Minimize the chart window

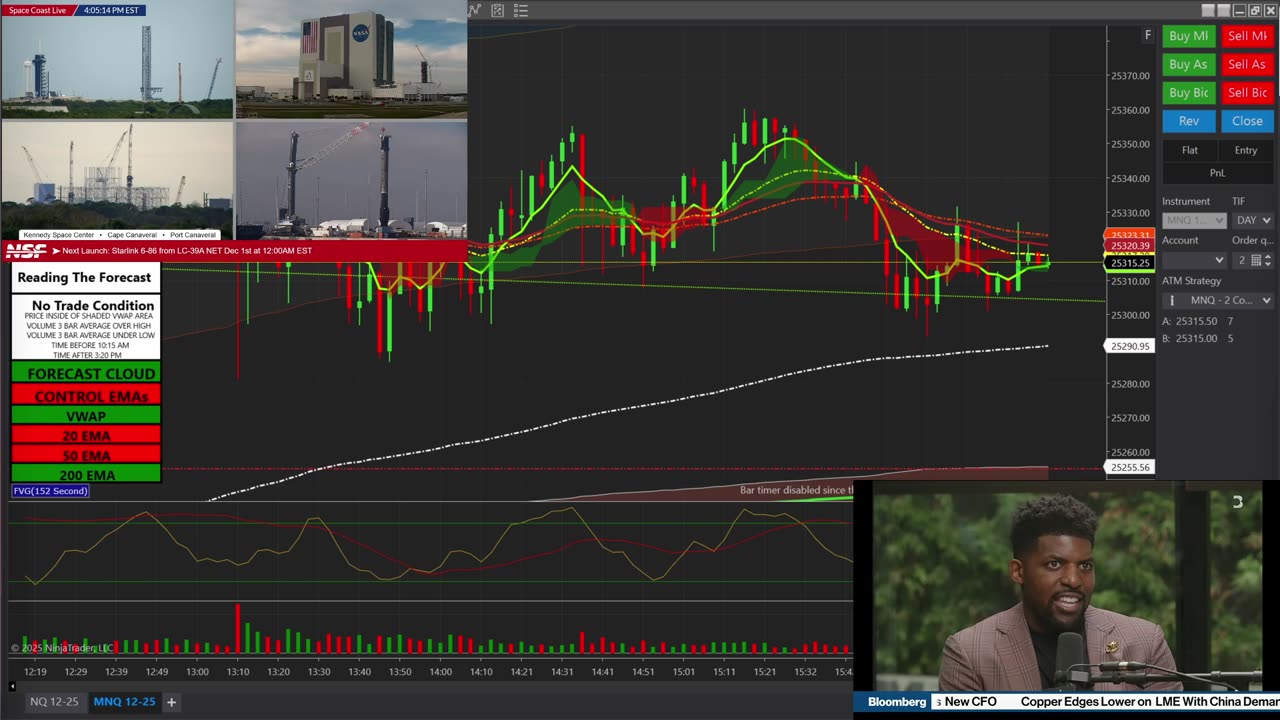point(1240,10)
